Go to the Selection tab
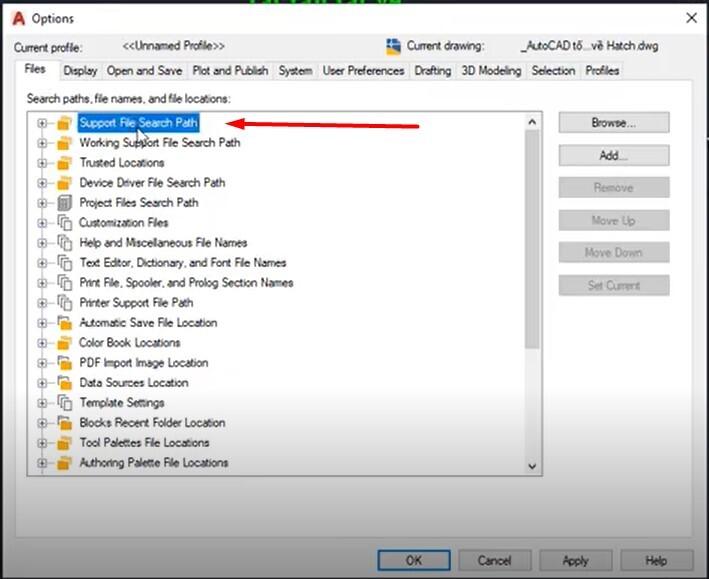Screen dimensions: 709x579 [x=553, y=71]
